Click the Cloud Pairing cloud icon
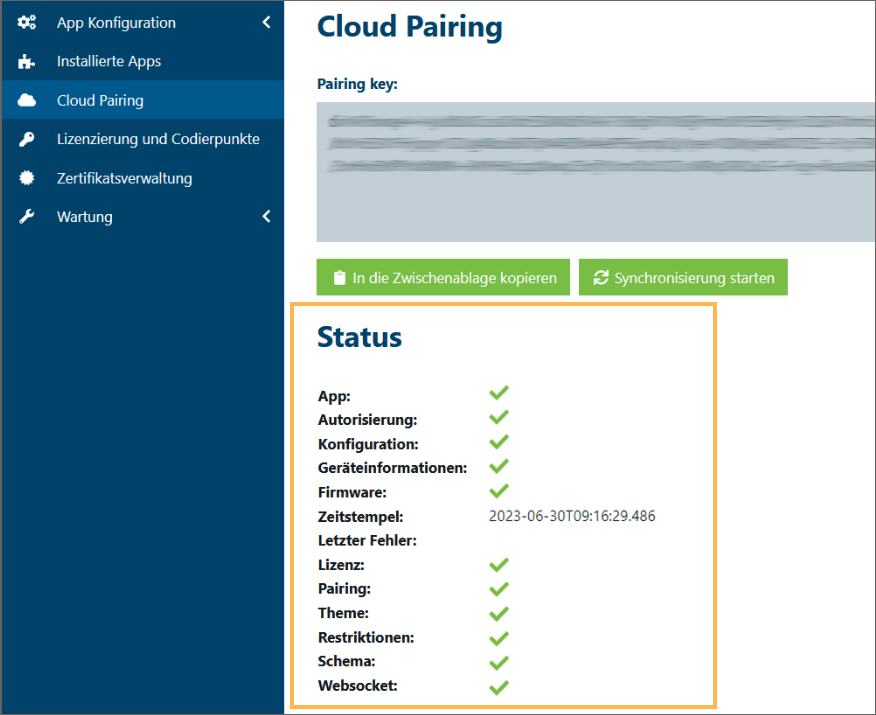The width and height of the screenshot is (876, 715). coord(26,101)
